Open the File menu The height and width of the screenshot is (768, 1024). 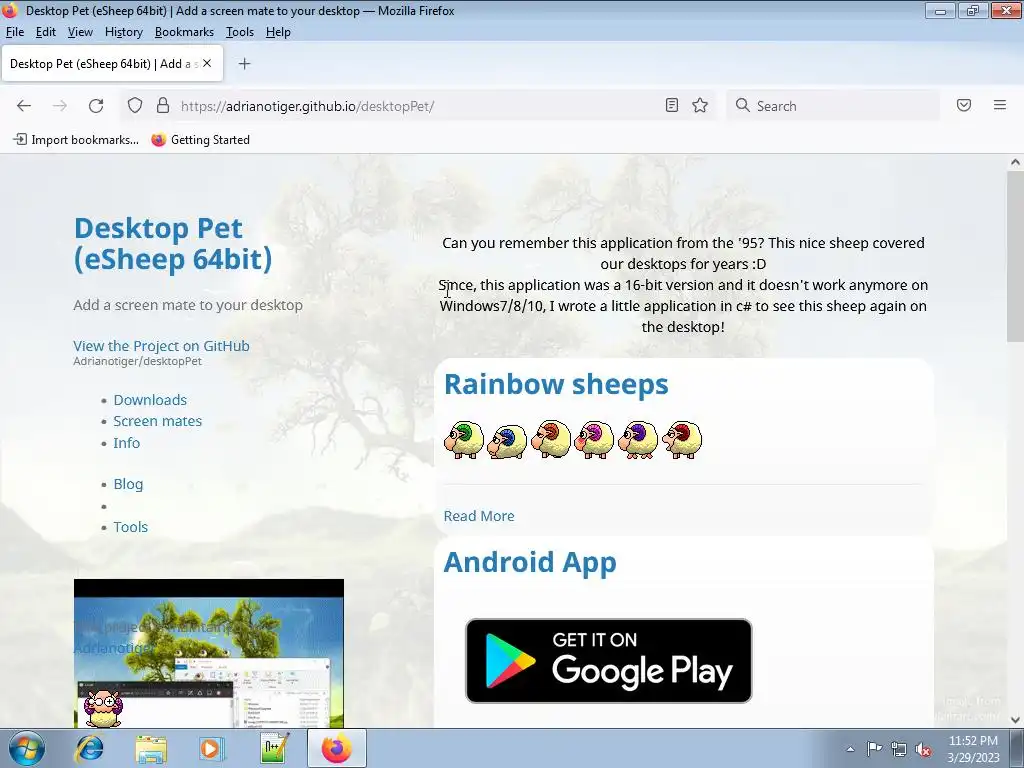click(x=14, y=32)
